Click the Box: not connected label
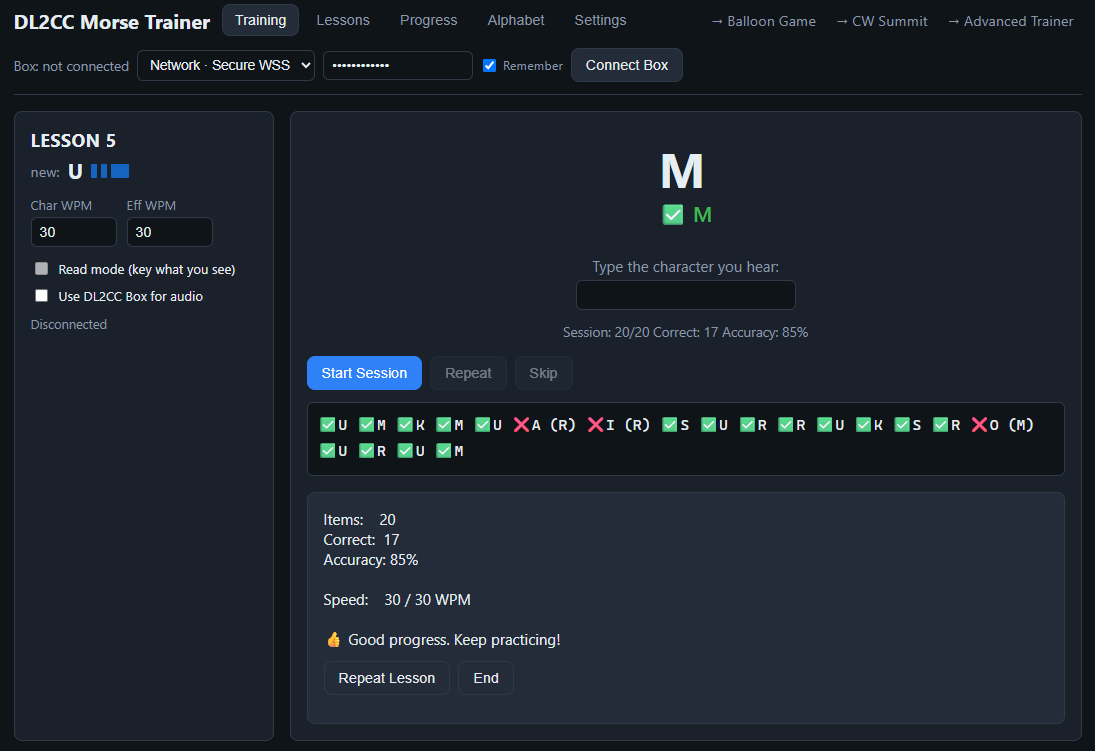 click(x=71, y=66)
